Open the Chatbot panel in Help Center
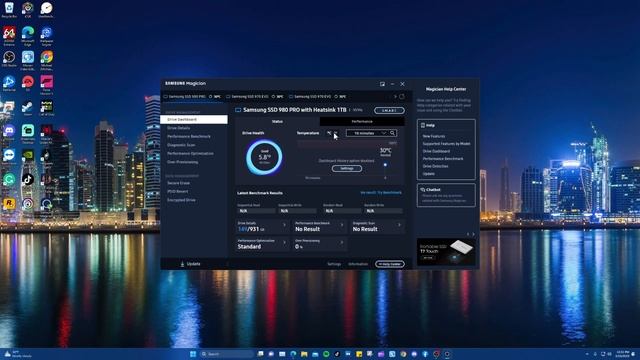 coord(446,195)
